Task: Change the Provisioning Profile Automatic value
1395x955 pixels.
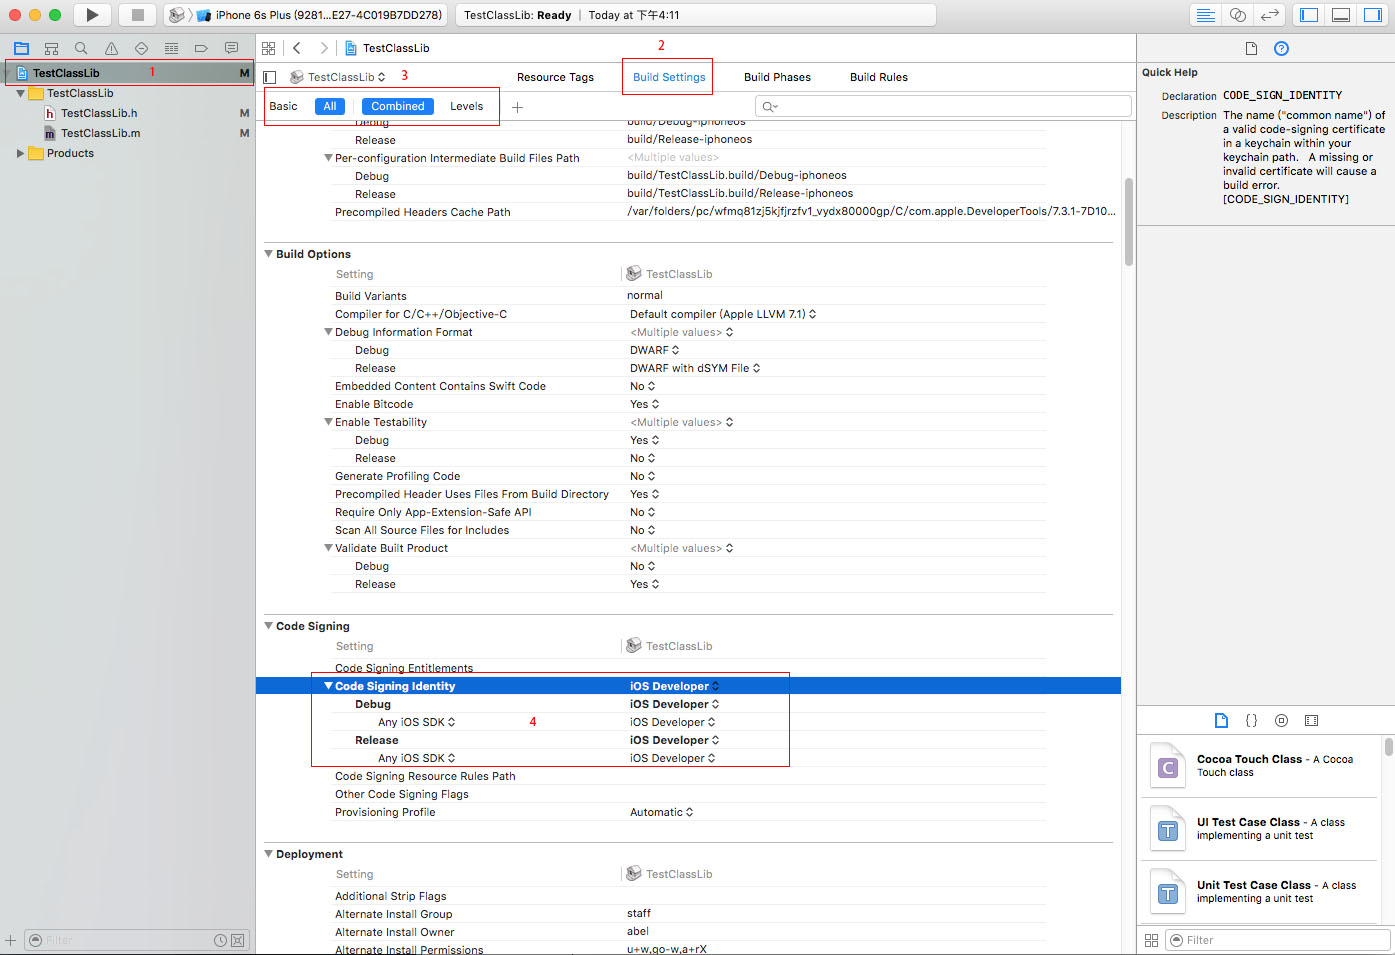Action: click(662, 812)
